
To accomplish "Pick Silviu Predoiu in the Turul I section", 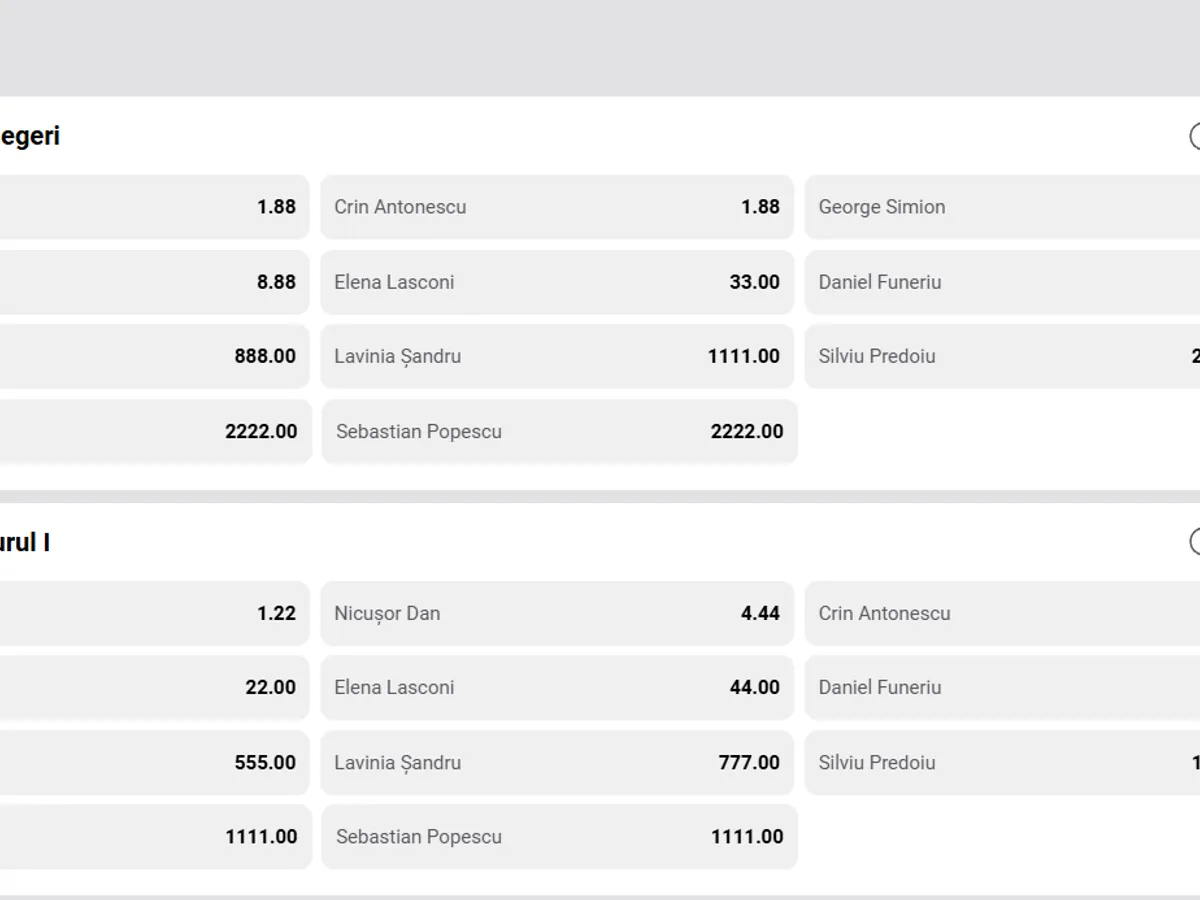I will (1000, 762).
